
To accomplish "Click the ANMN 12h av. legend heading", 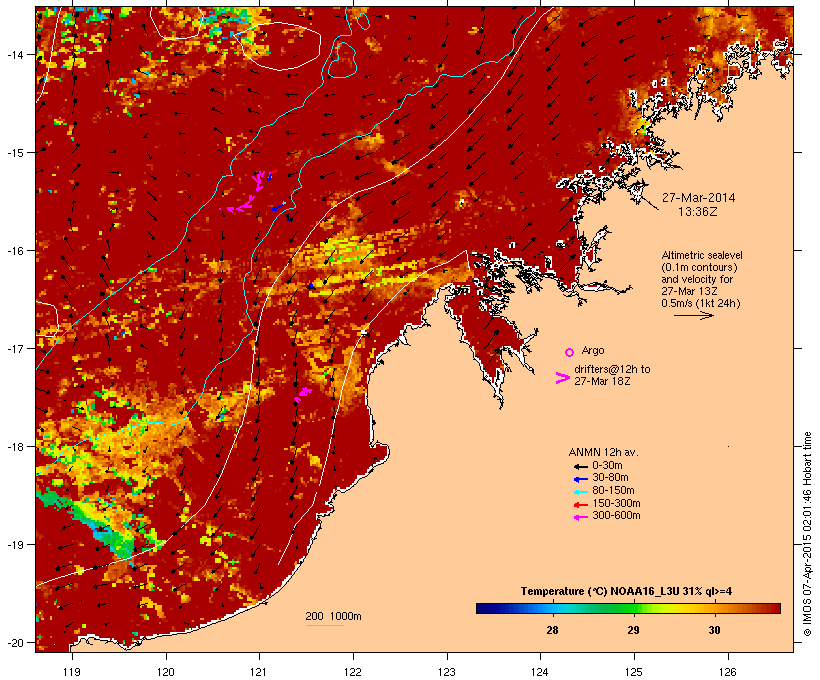I will 603,452.
